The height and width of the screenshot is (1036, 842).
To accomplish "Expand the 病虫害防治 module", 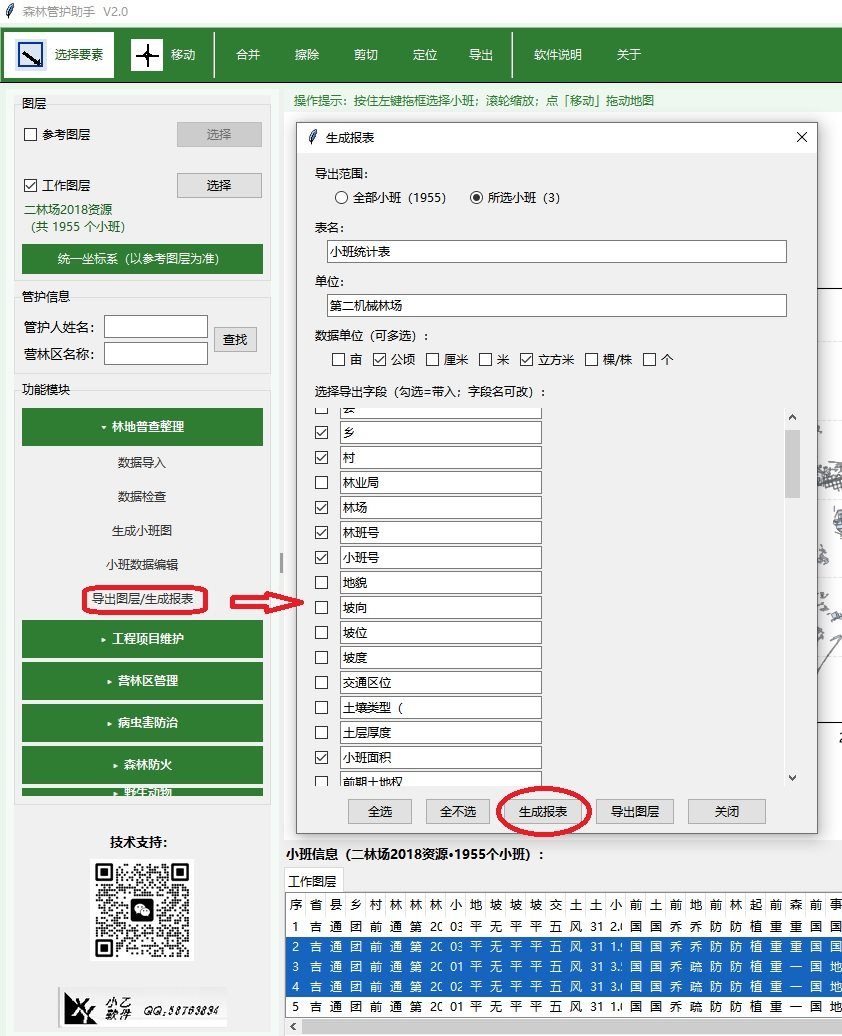I will click(142, 723).
